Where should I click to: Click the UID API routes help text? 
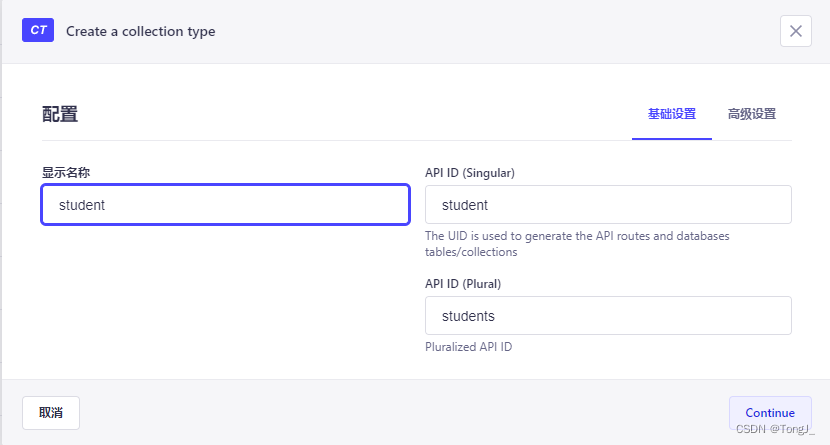577,244
